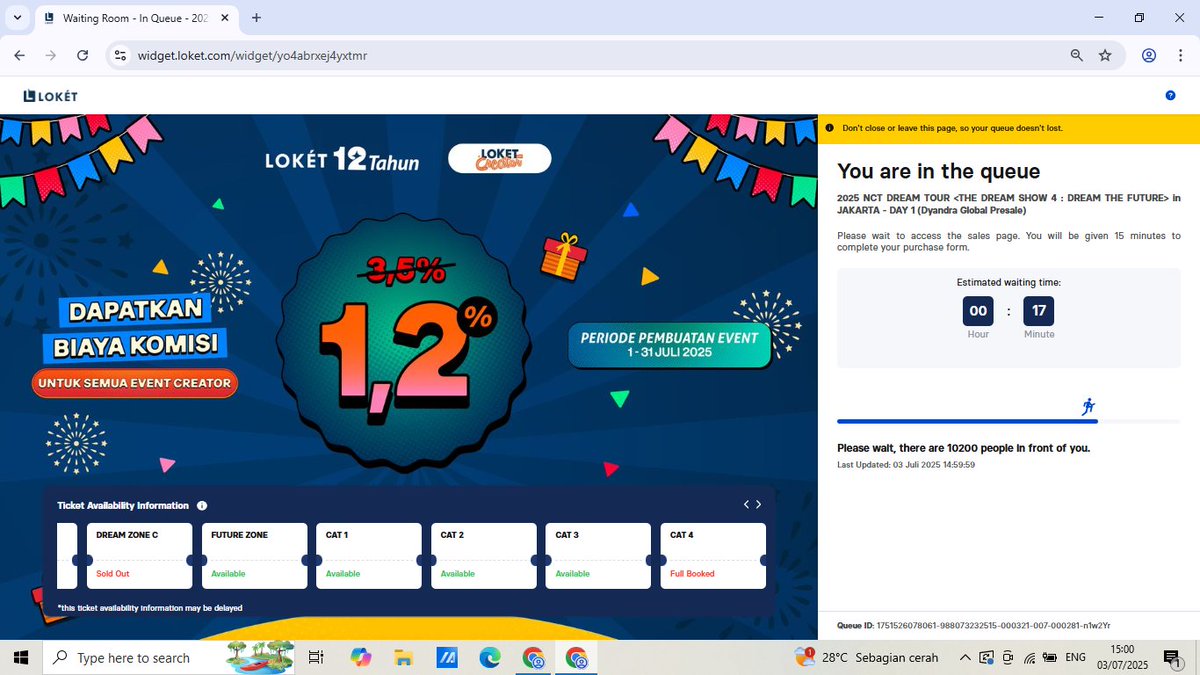1200x675 pixels.
Task: Click the browser forward arrow
Action: 50,55
